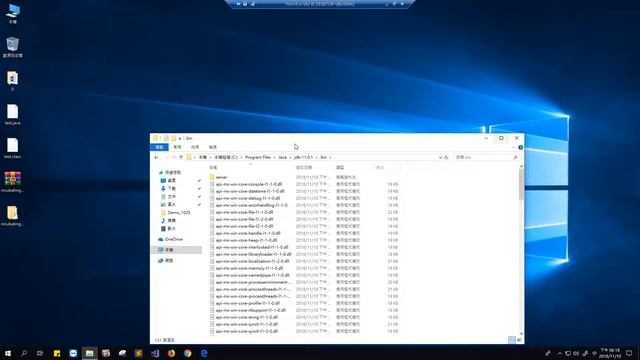Select the test.java file on desktop
Viewport: 640px width, 360px height.
[13, 114]
